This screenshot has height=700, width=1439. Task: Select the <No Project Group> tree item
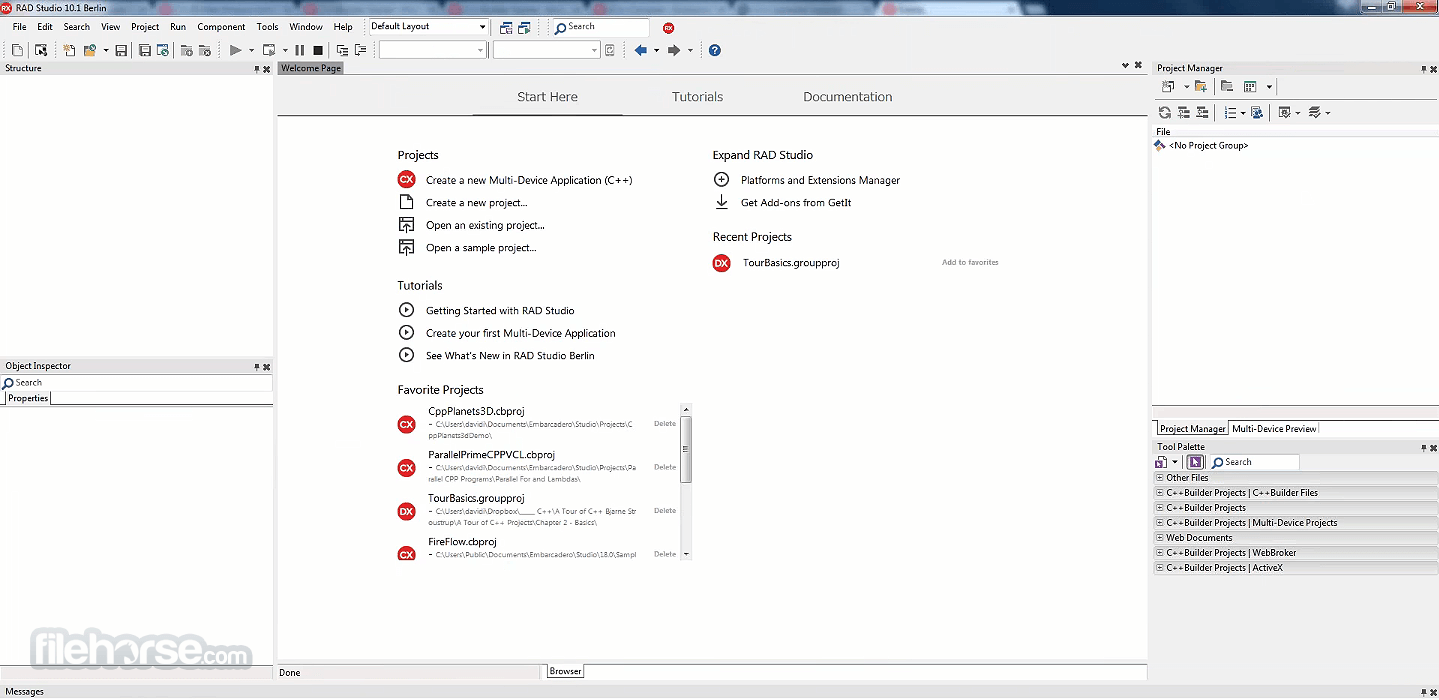click(x=1208, y=146)
